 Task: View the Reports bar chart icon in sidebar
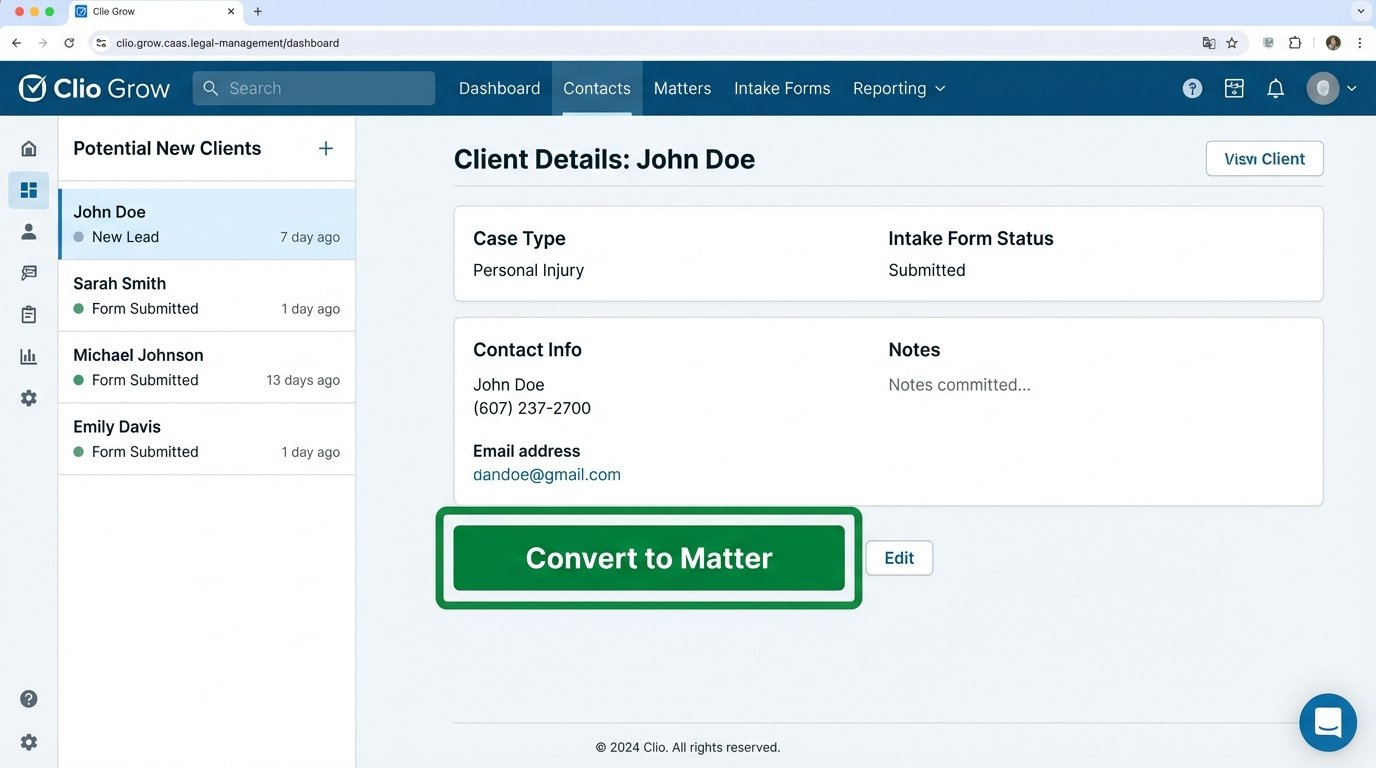point(28,356)
